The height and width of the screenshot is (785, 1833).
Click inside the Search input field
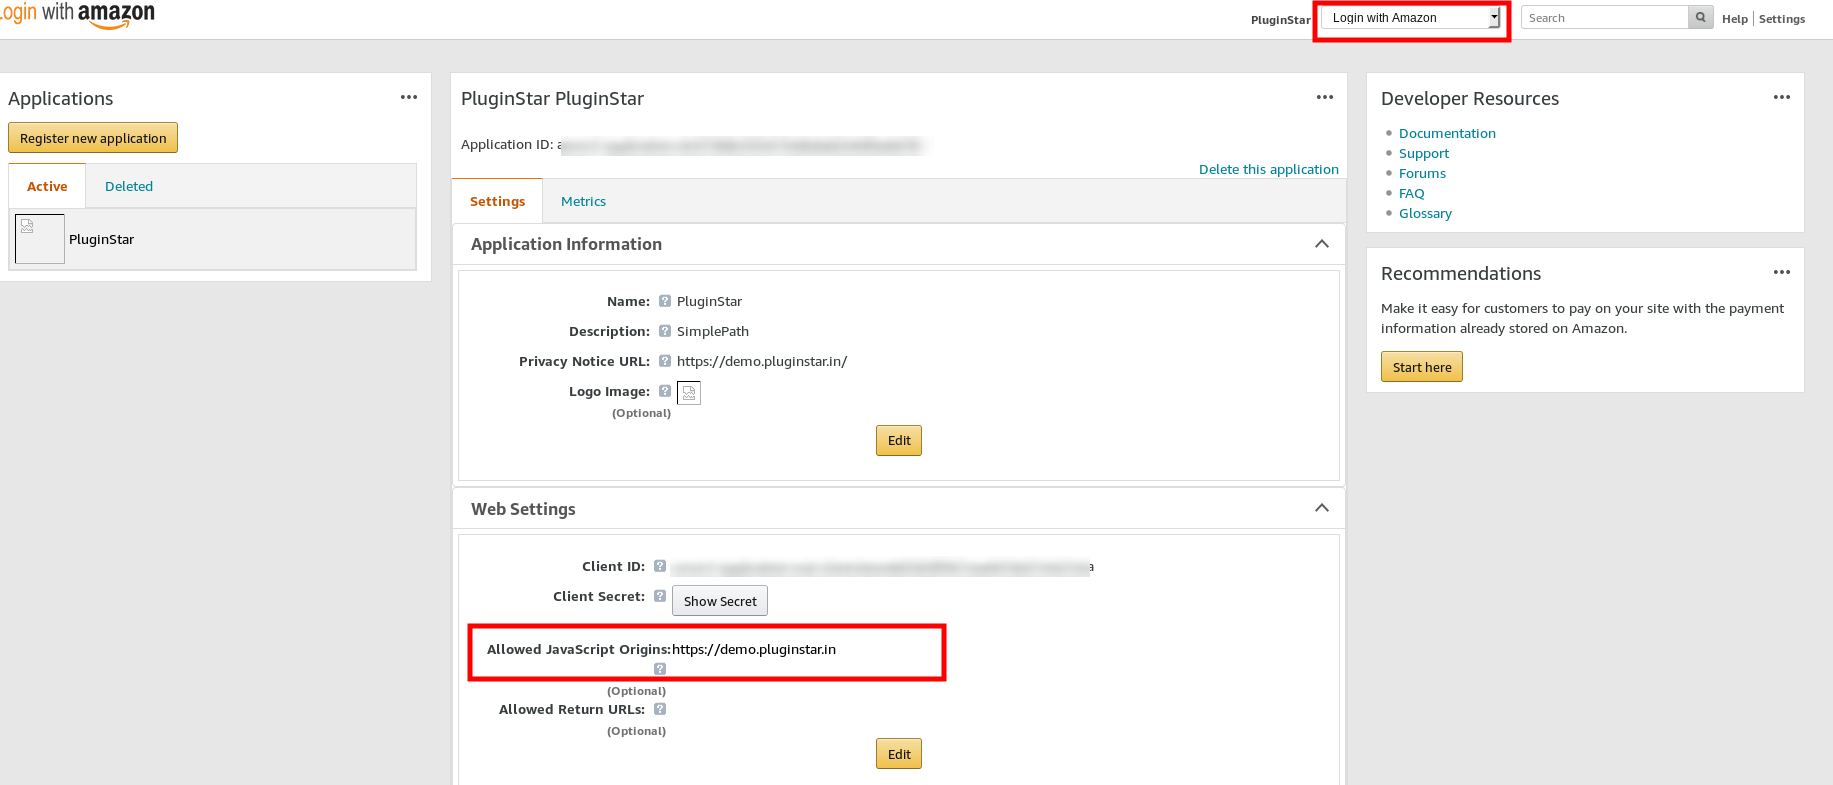(1604, 18)
